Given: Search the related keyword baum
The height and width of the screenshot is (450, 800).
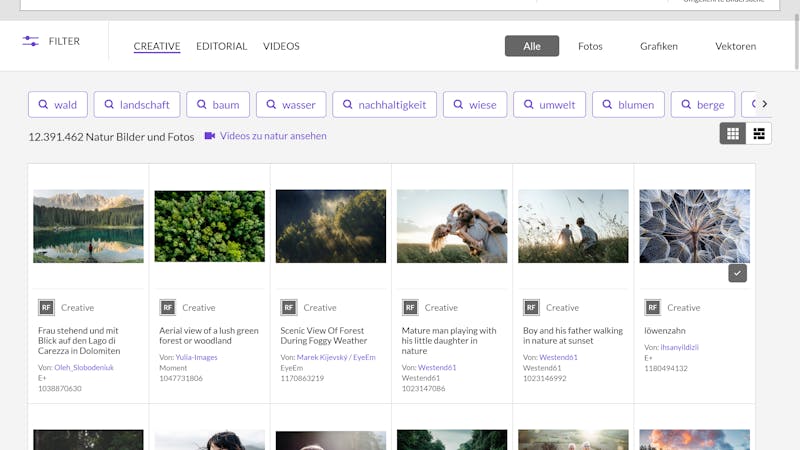Looking at the screenshot, I should (218, 105).
